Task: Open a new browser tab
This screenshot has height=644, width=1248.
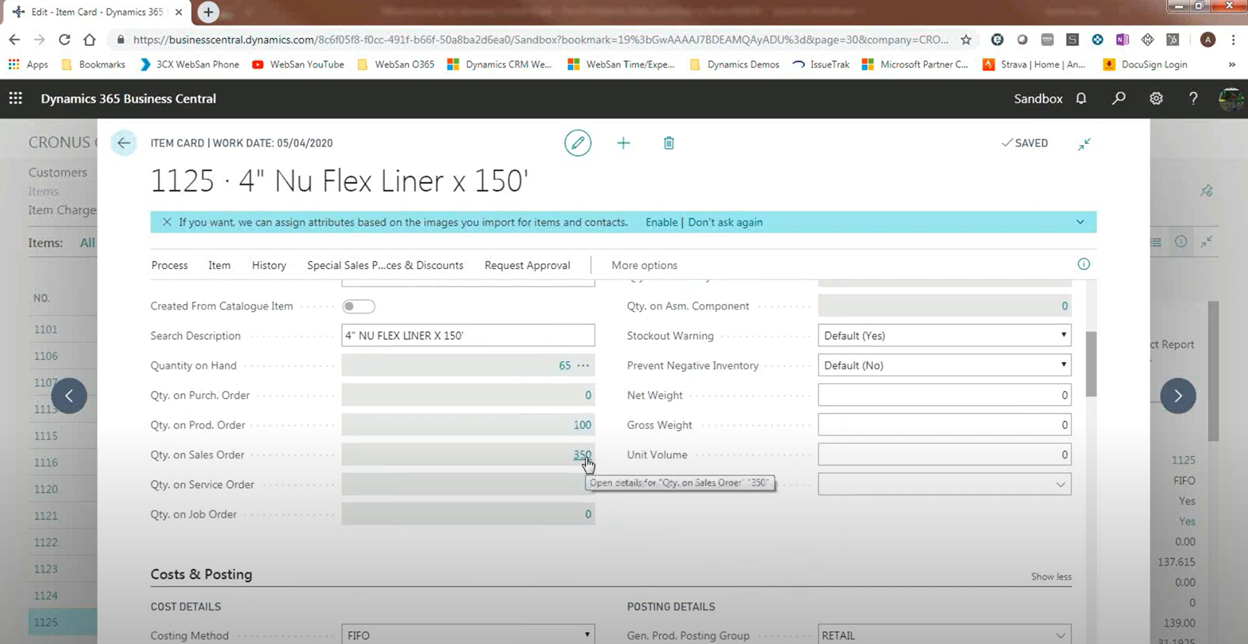Action: click(208, 12)
